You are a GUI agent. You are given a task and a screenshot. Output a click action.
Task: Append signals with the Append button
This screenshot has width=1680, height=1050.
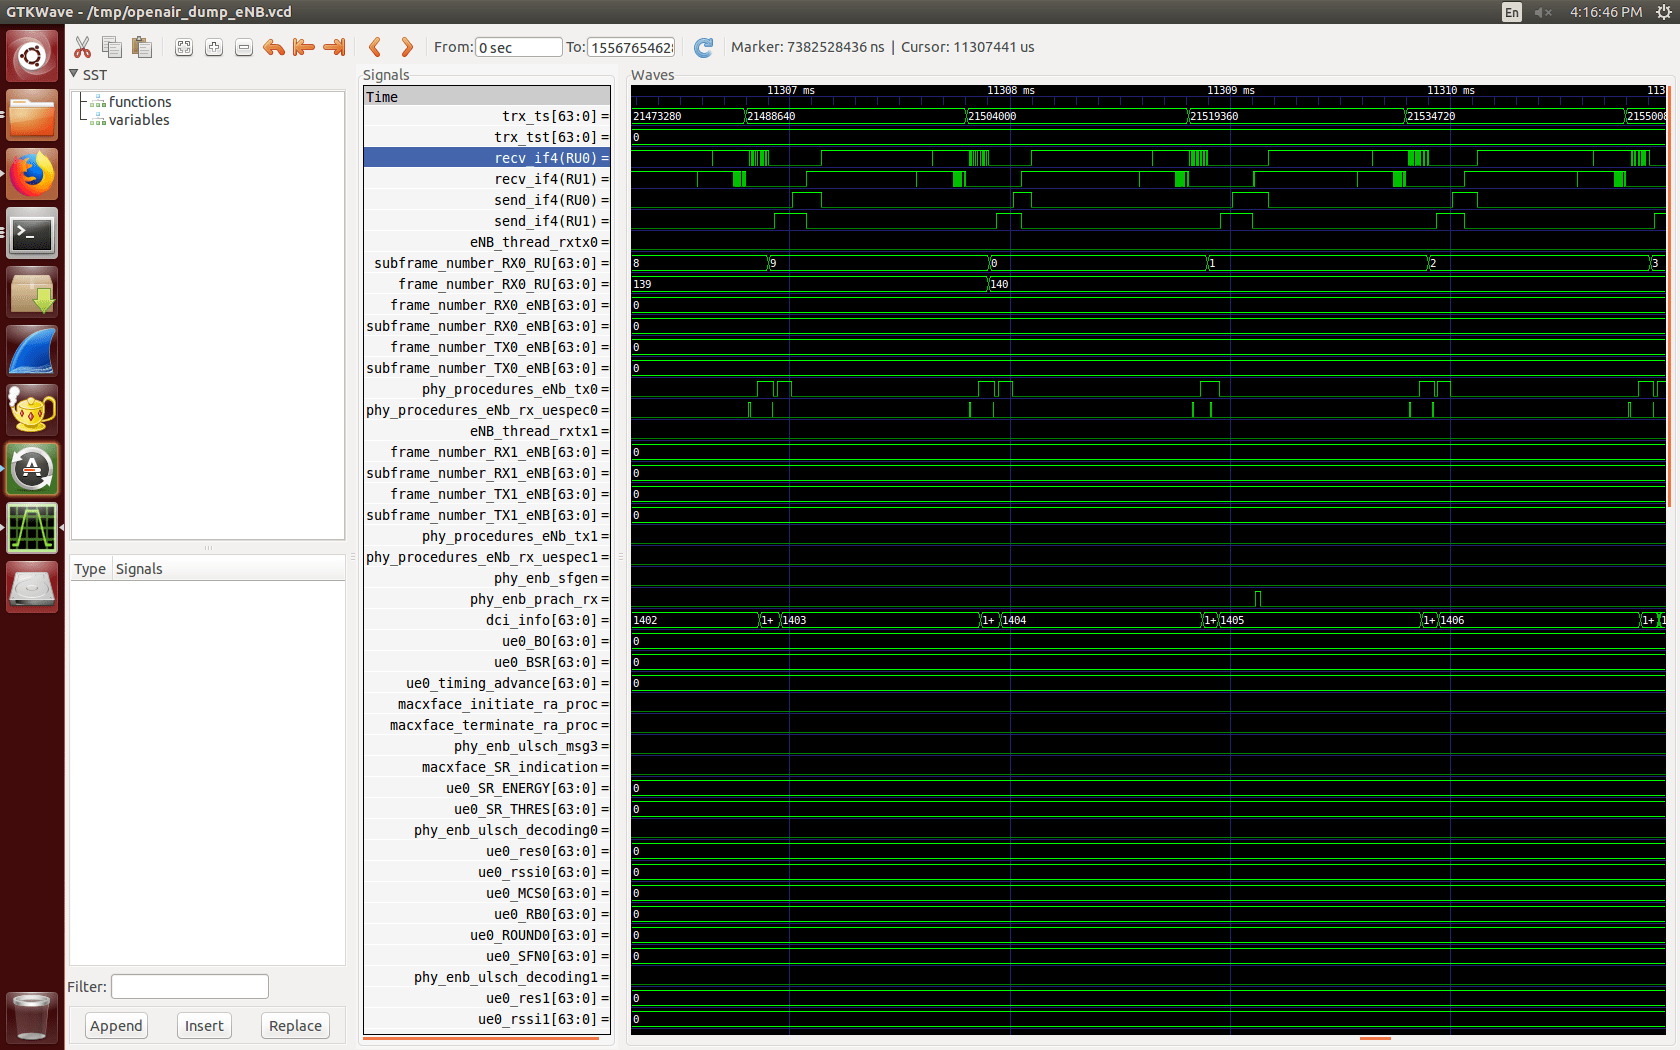[x=116, y=1025]
